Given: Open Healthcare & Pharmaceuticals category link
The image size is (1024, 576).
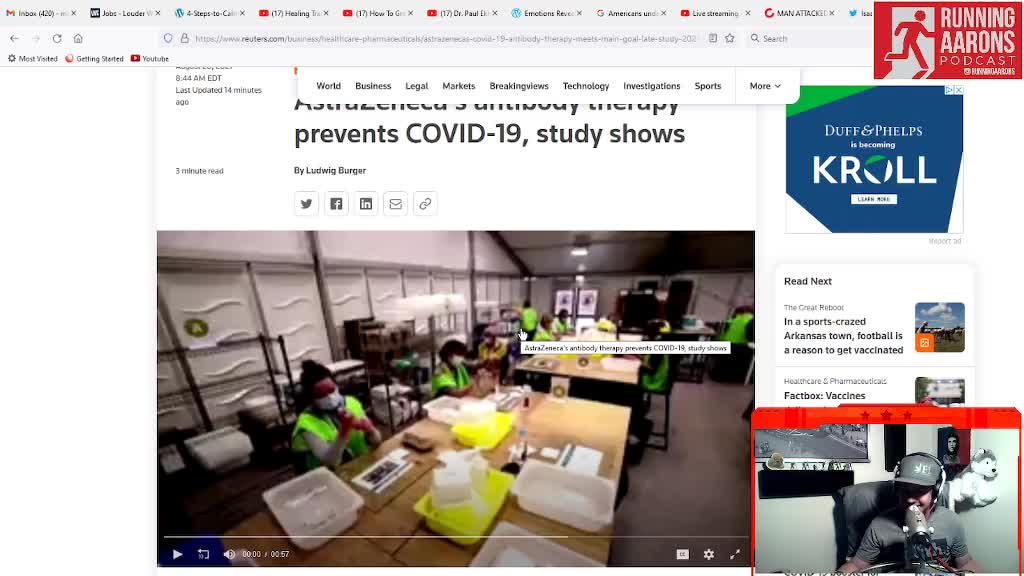Looking at the screenshot, I should click(835, 381).
